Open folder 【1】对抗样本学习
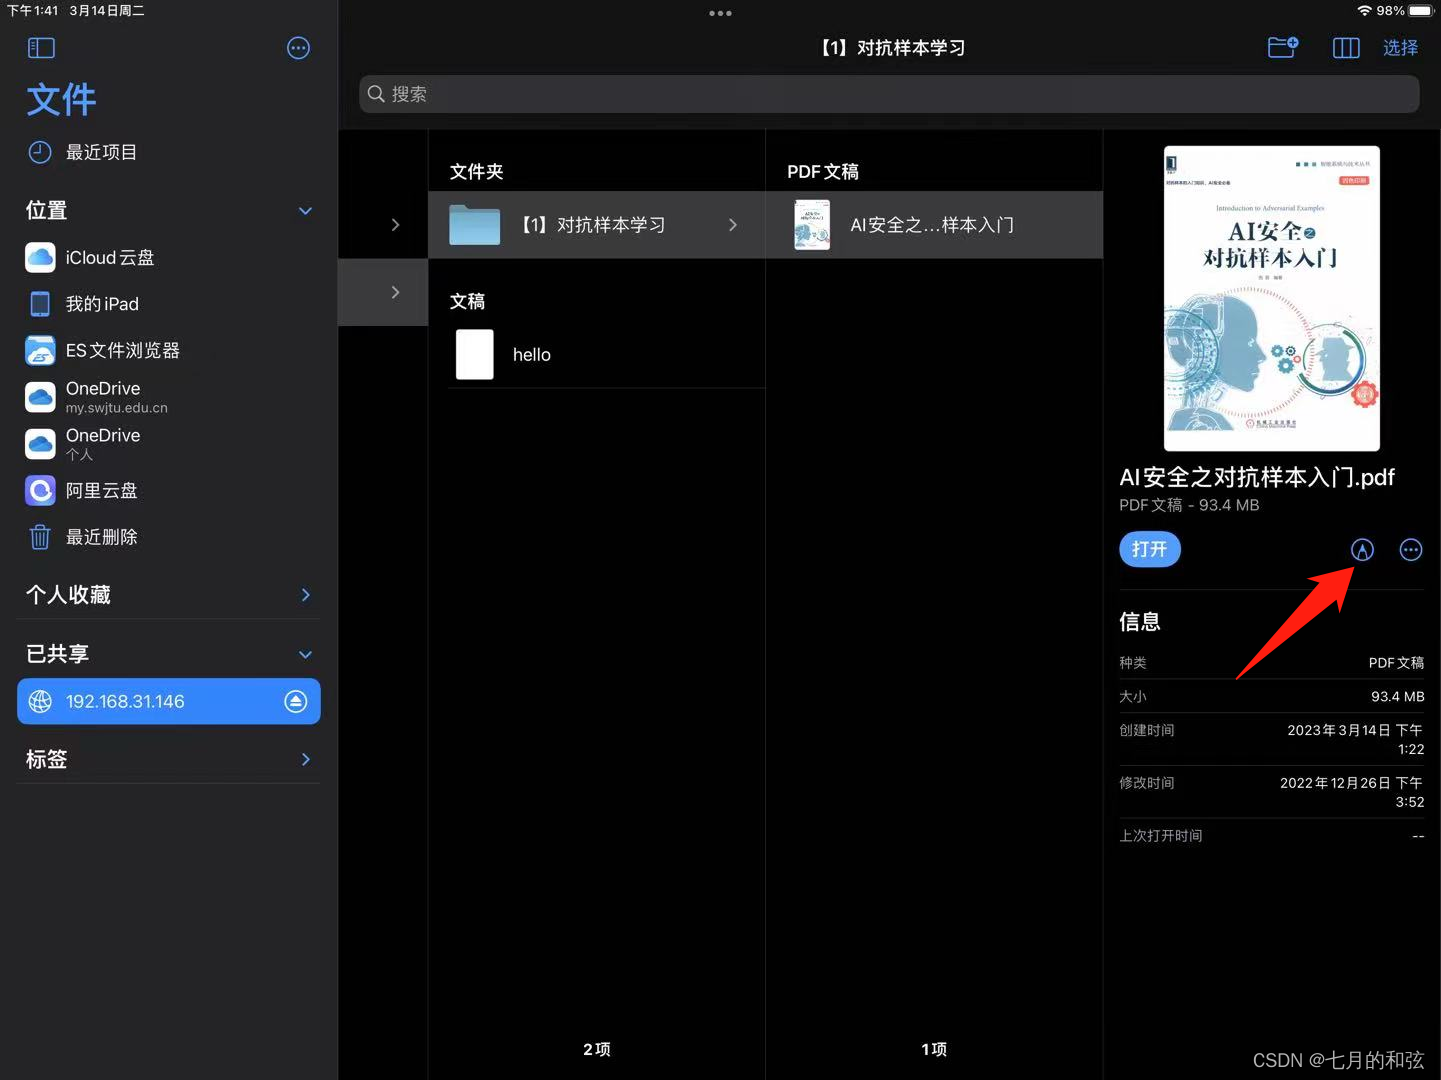The width and height of the screenshot is (1441, 1080). click(x=596, y=225)
